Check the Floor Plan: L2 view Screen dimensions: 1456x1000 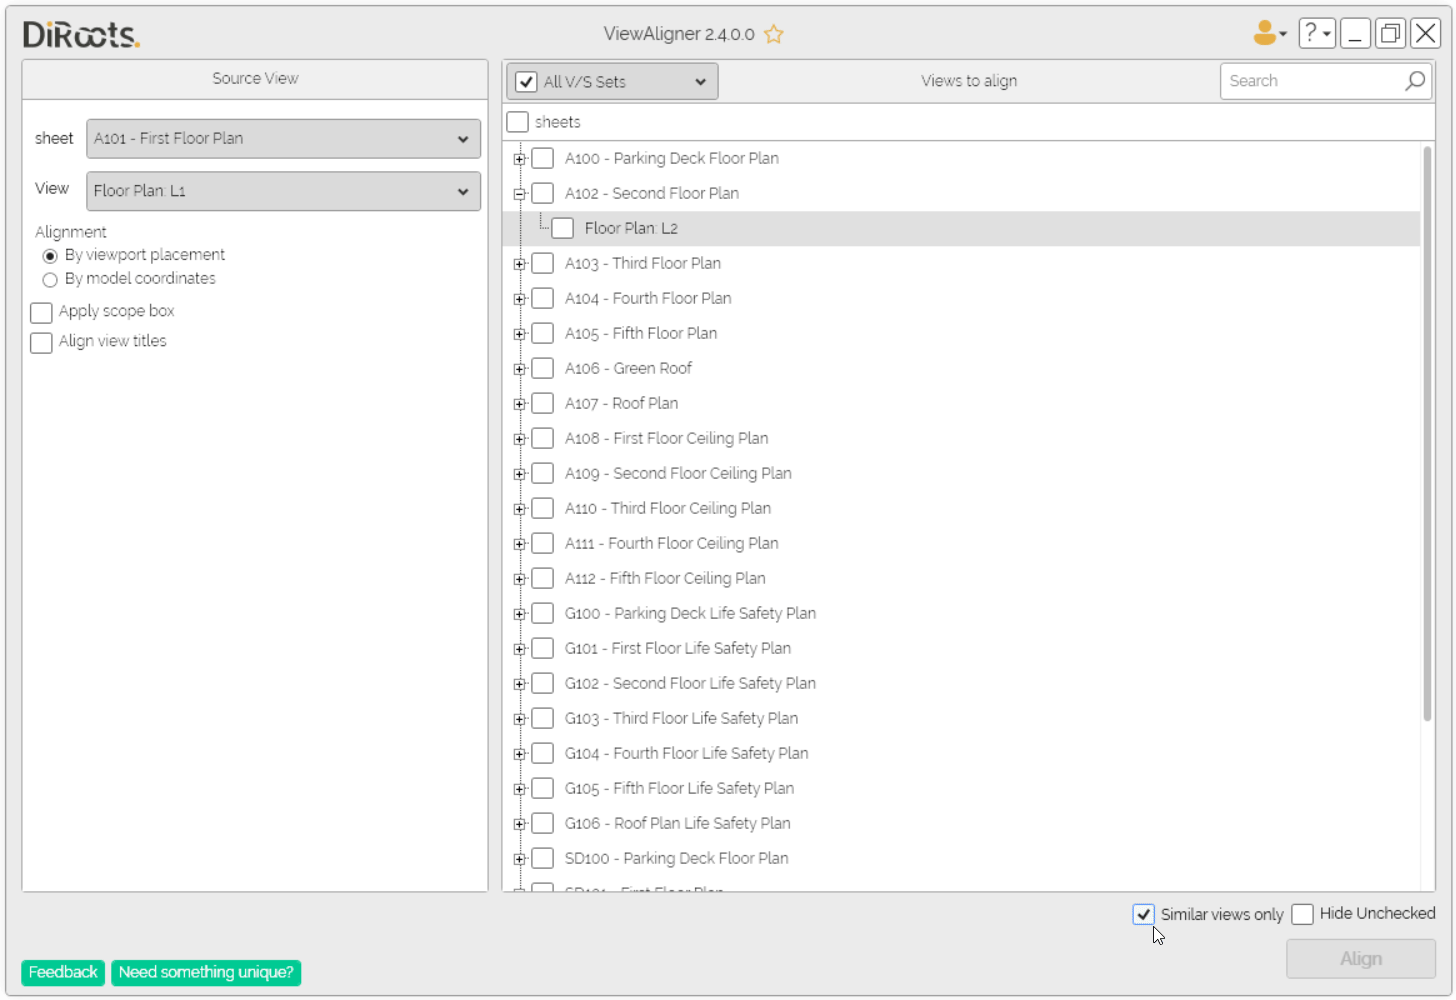point(563,229)
